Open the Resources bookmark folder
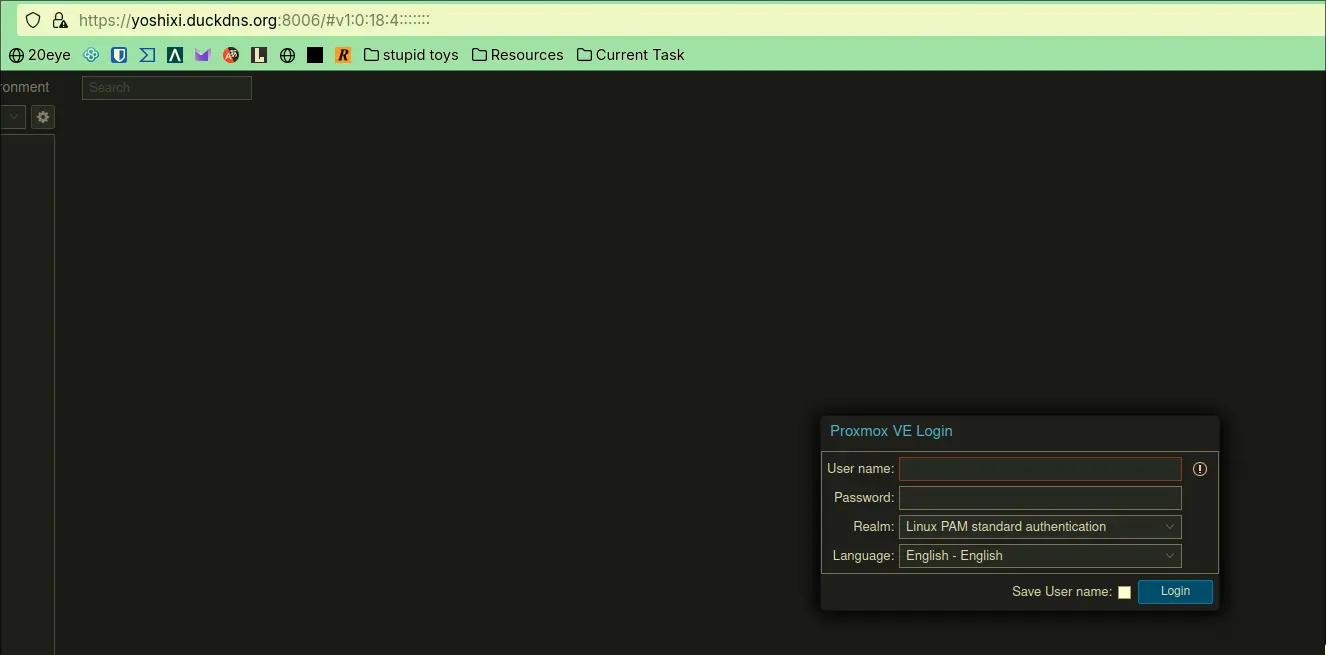The height and width of the screenshot is (655, 1326). (x=518, y=55)
